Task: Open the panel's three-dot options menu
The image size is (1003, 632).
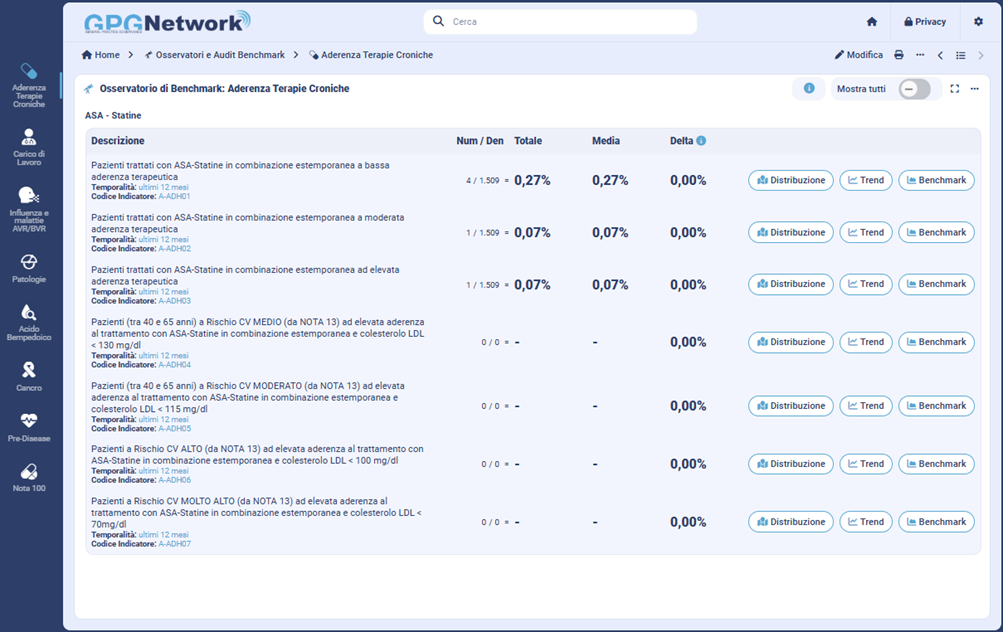Action: tap(974, 89)
